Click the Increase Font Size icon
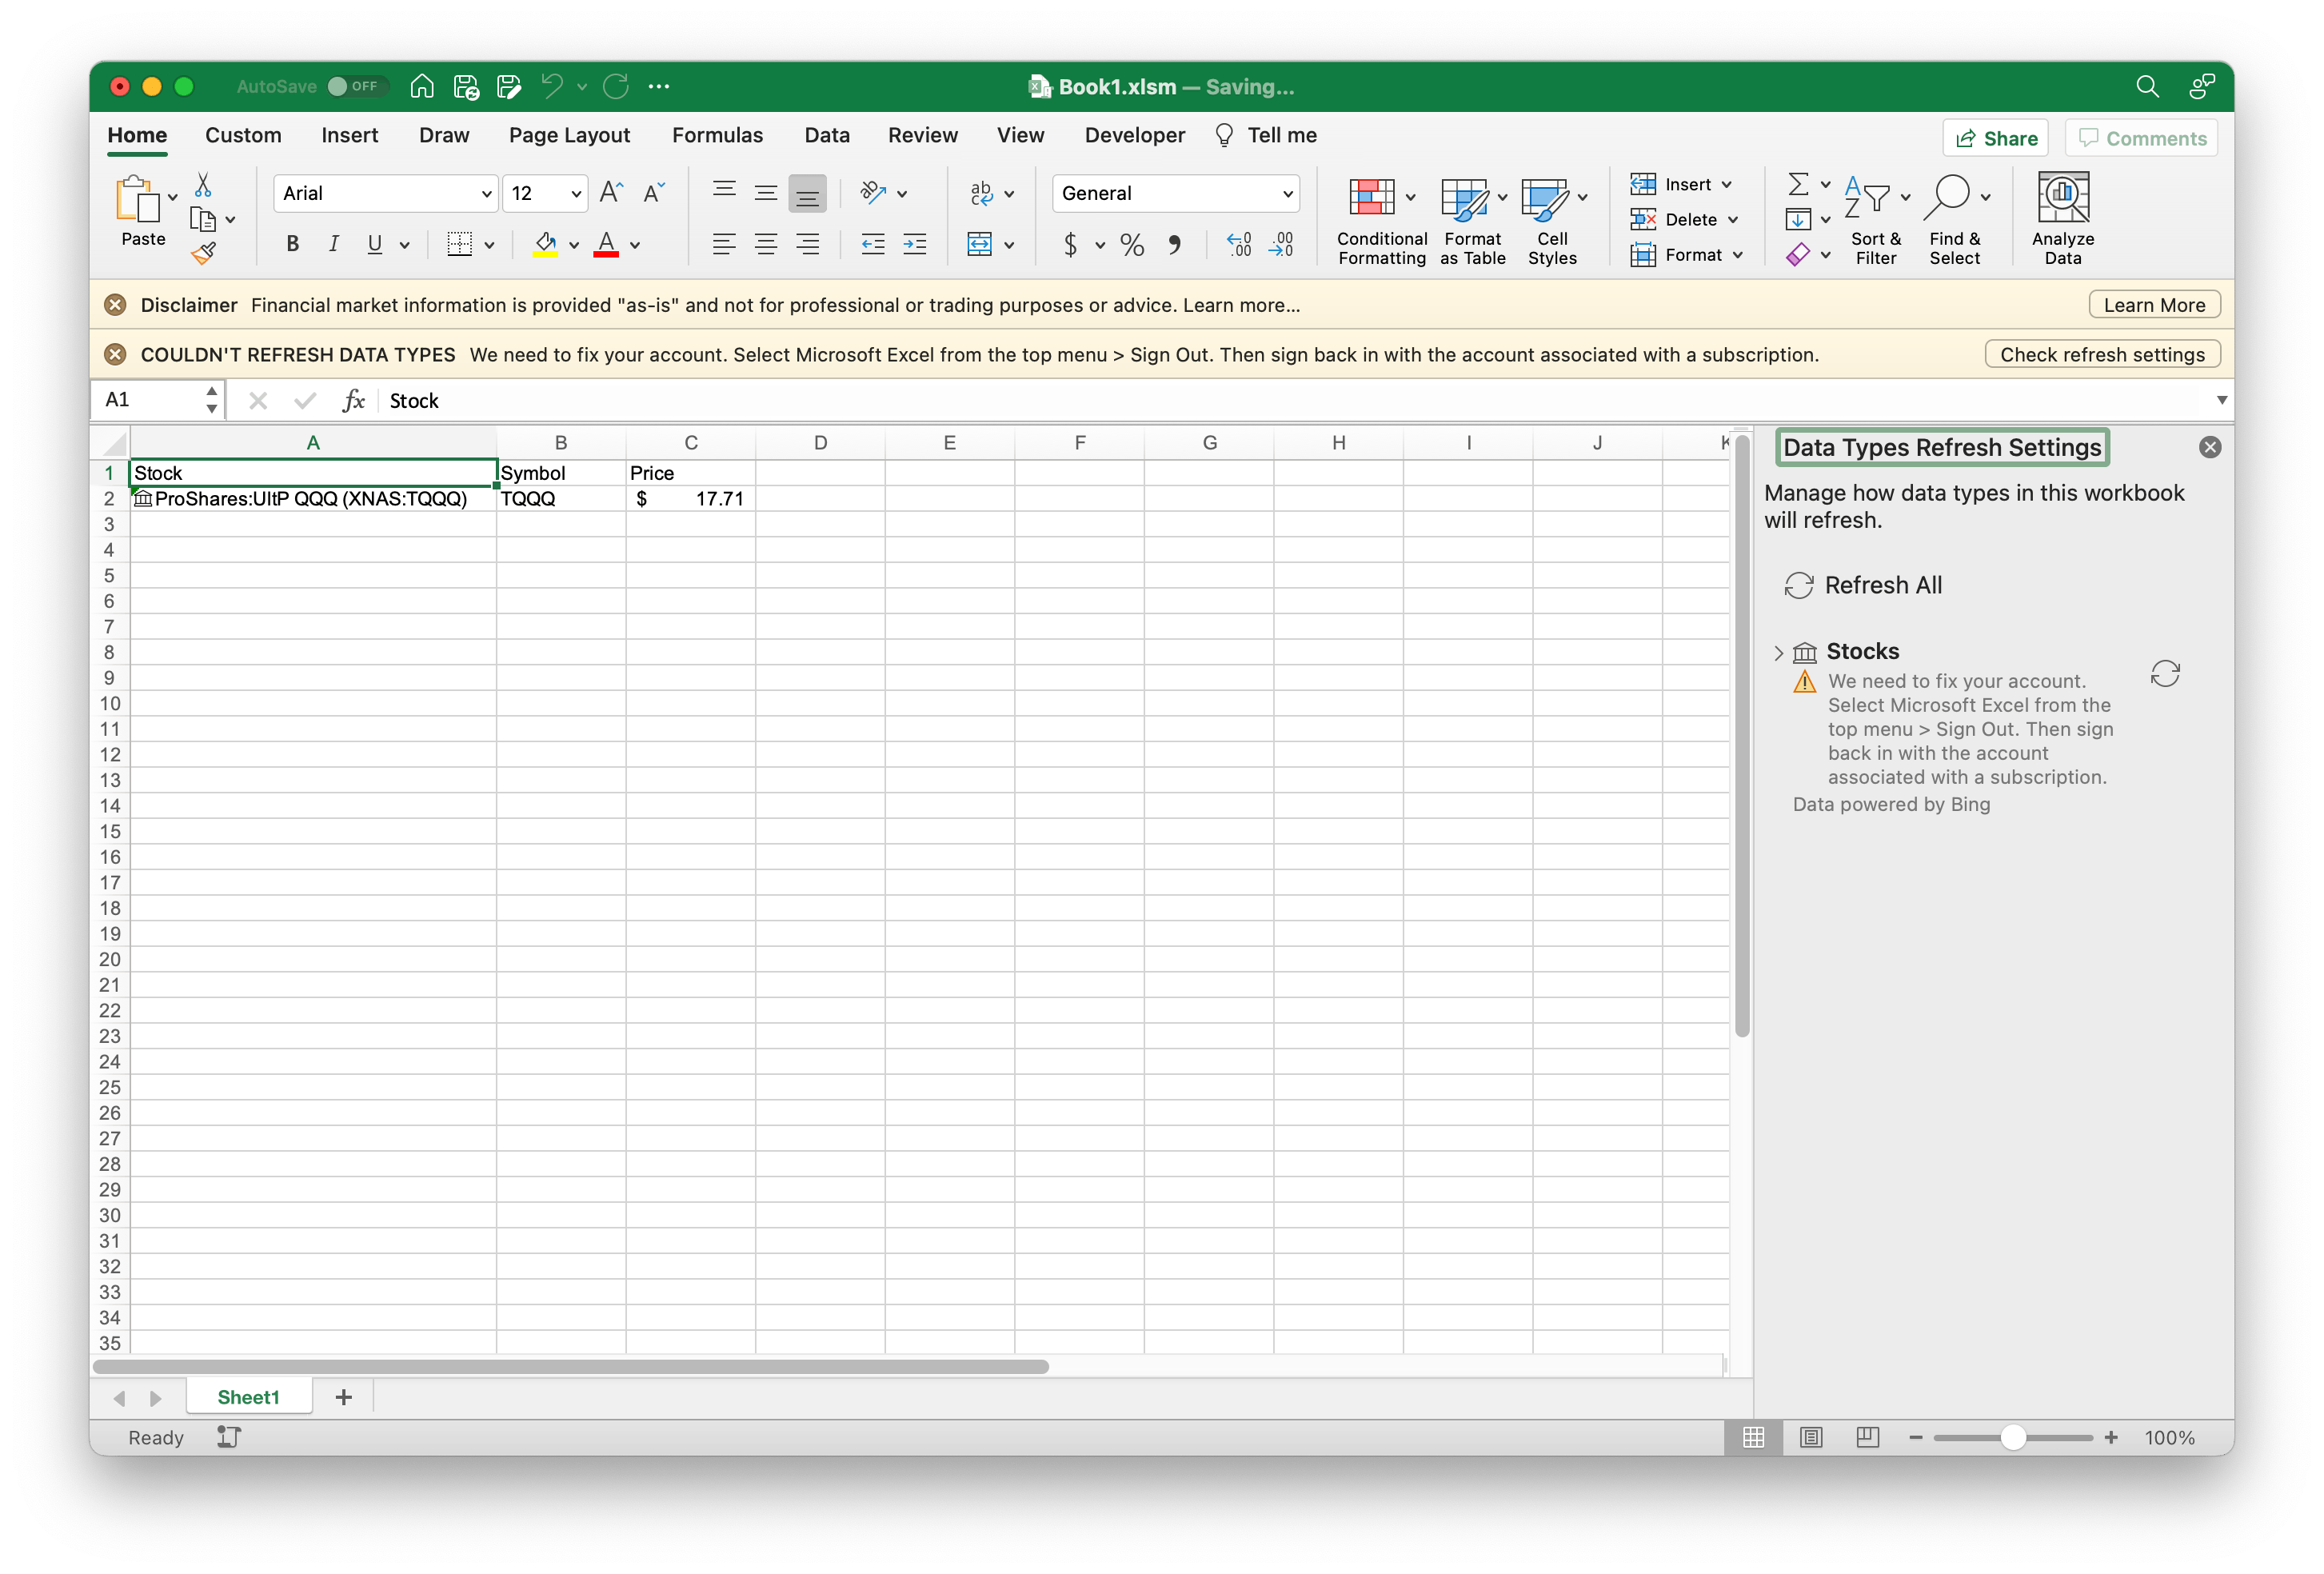Viewport: 2324px width, 1574px height. click(x=611, y=193)
